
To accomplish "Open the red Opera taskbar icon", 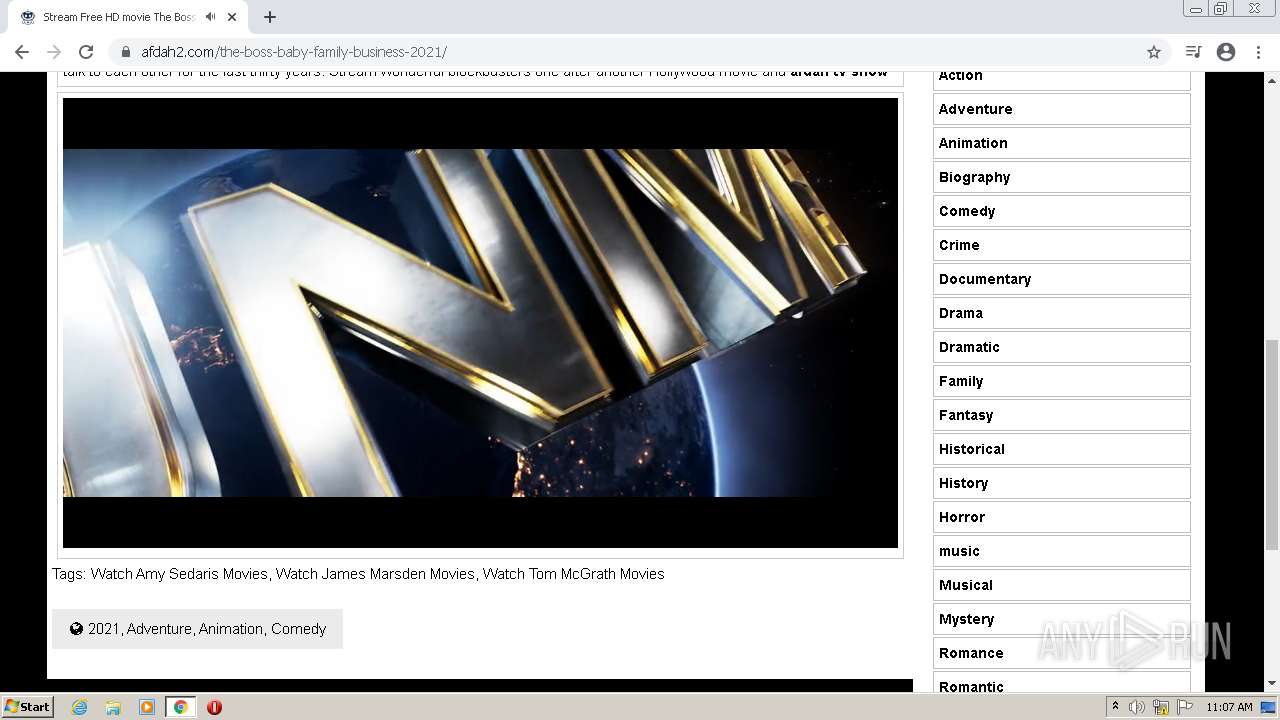I will point(214,707).
